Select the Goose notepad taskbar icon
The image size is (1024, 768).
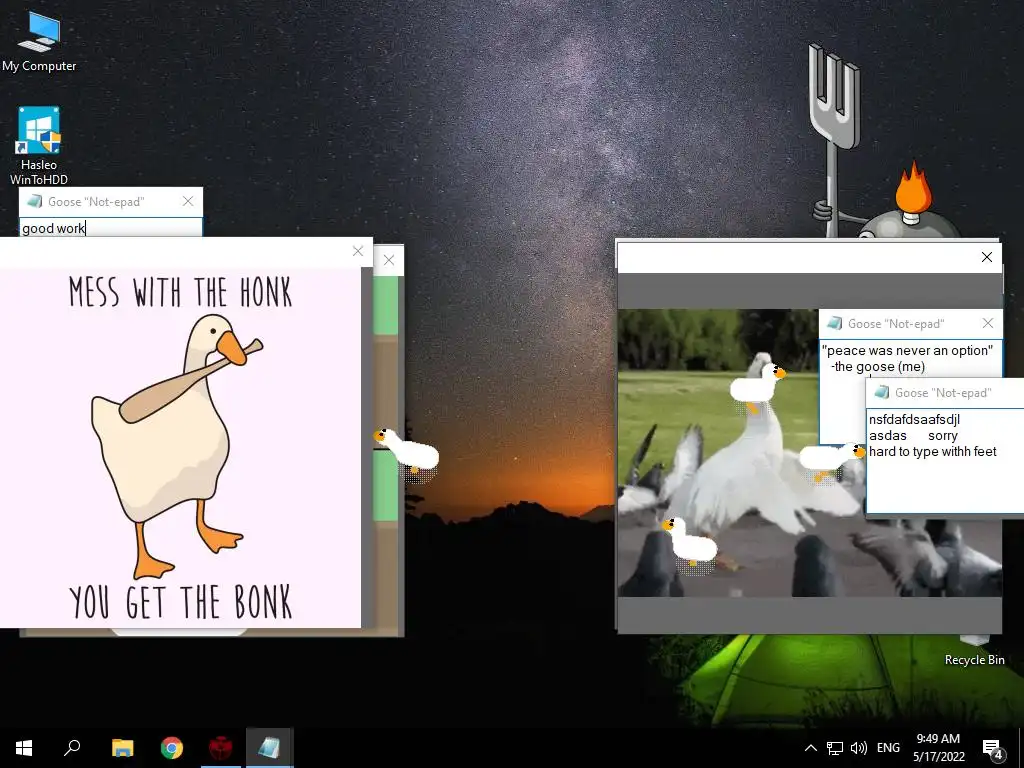click(x=269, y=748)
